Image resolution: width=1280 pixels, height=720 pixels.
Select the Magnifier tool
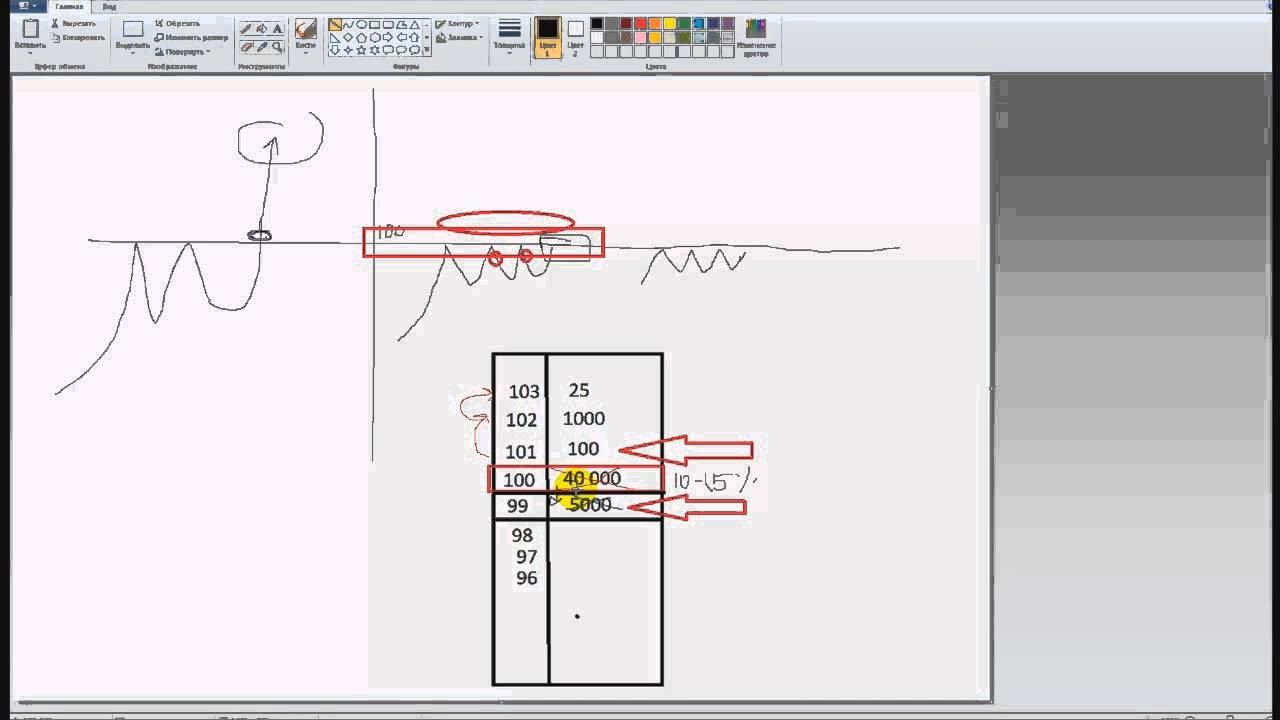277,47
